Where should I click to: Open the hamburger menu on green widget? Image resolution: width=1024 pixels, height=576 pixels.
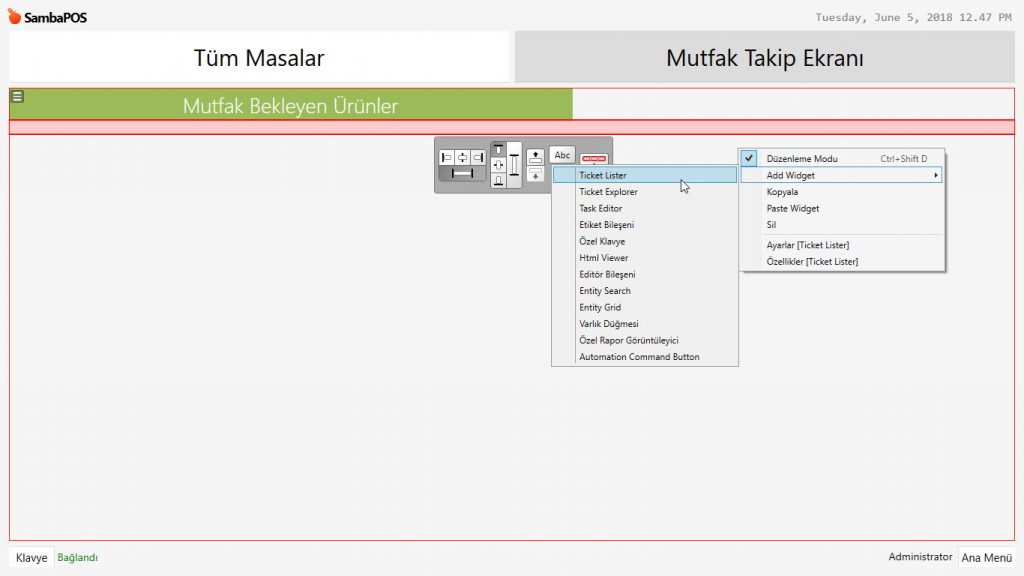pyautogui.click(x=17, y=97)
